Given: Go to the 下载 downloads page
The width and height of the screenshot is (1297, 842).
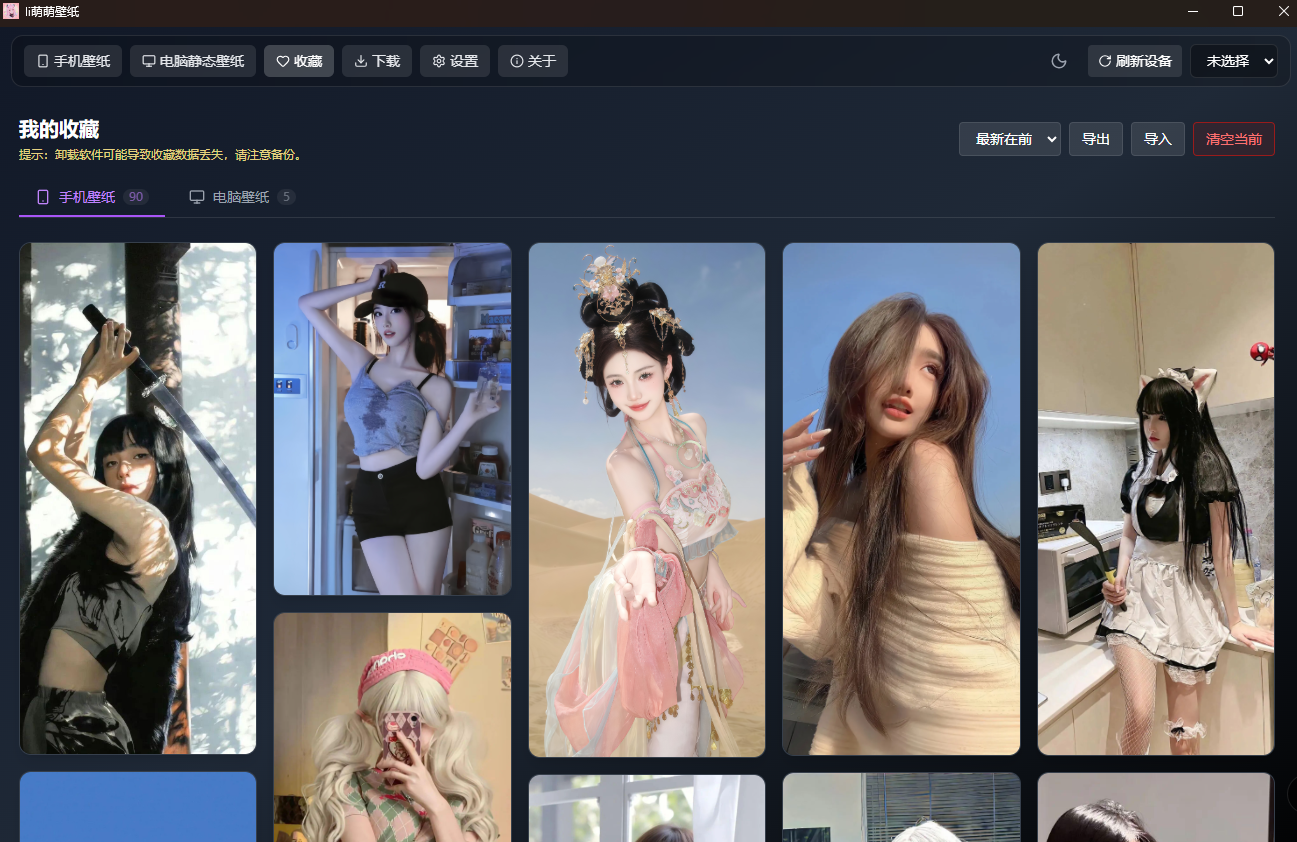Looking at the screenshot, I should pos(377,61).
